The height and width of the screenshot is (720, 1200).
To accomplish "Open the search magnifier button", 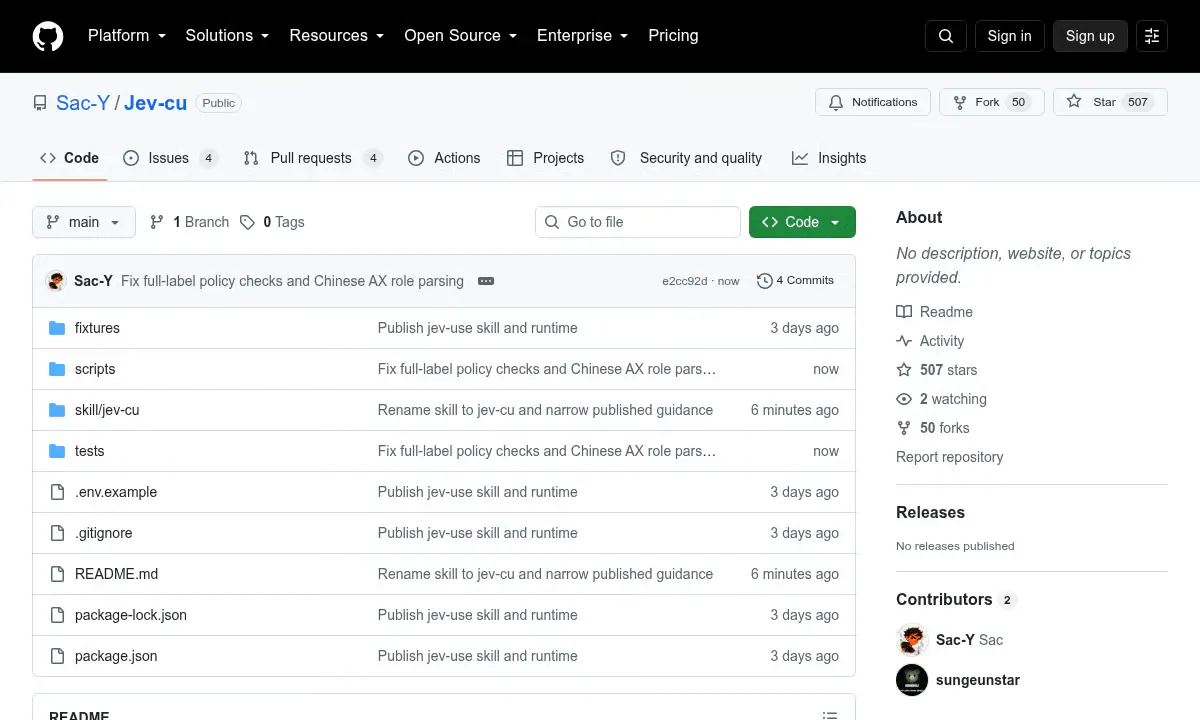I will pyautogui.click(x=946, y=36).
